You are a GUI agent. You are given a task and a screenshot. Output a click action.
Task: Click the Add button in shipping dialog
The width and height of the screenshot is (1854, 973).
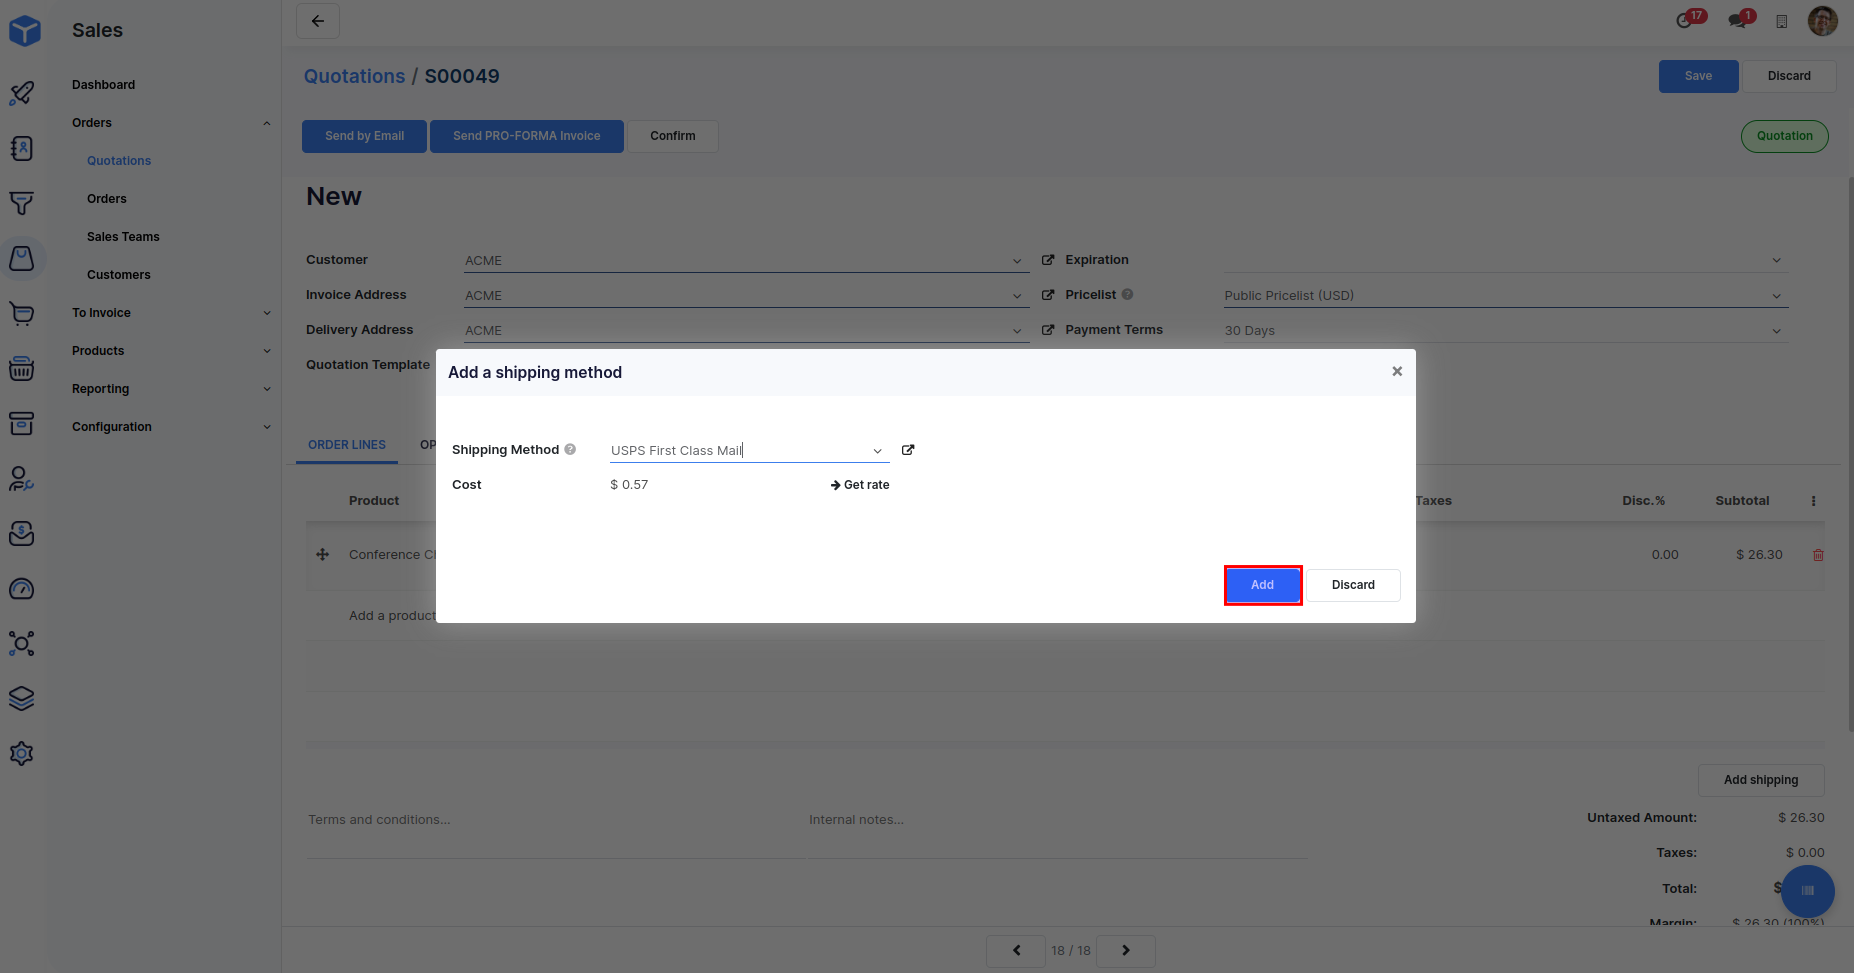(1262, 585)
